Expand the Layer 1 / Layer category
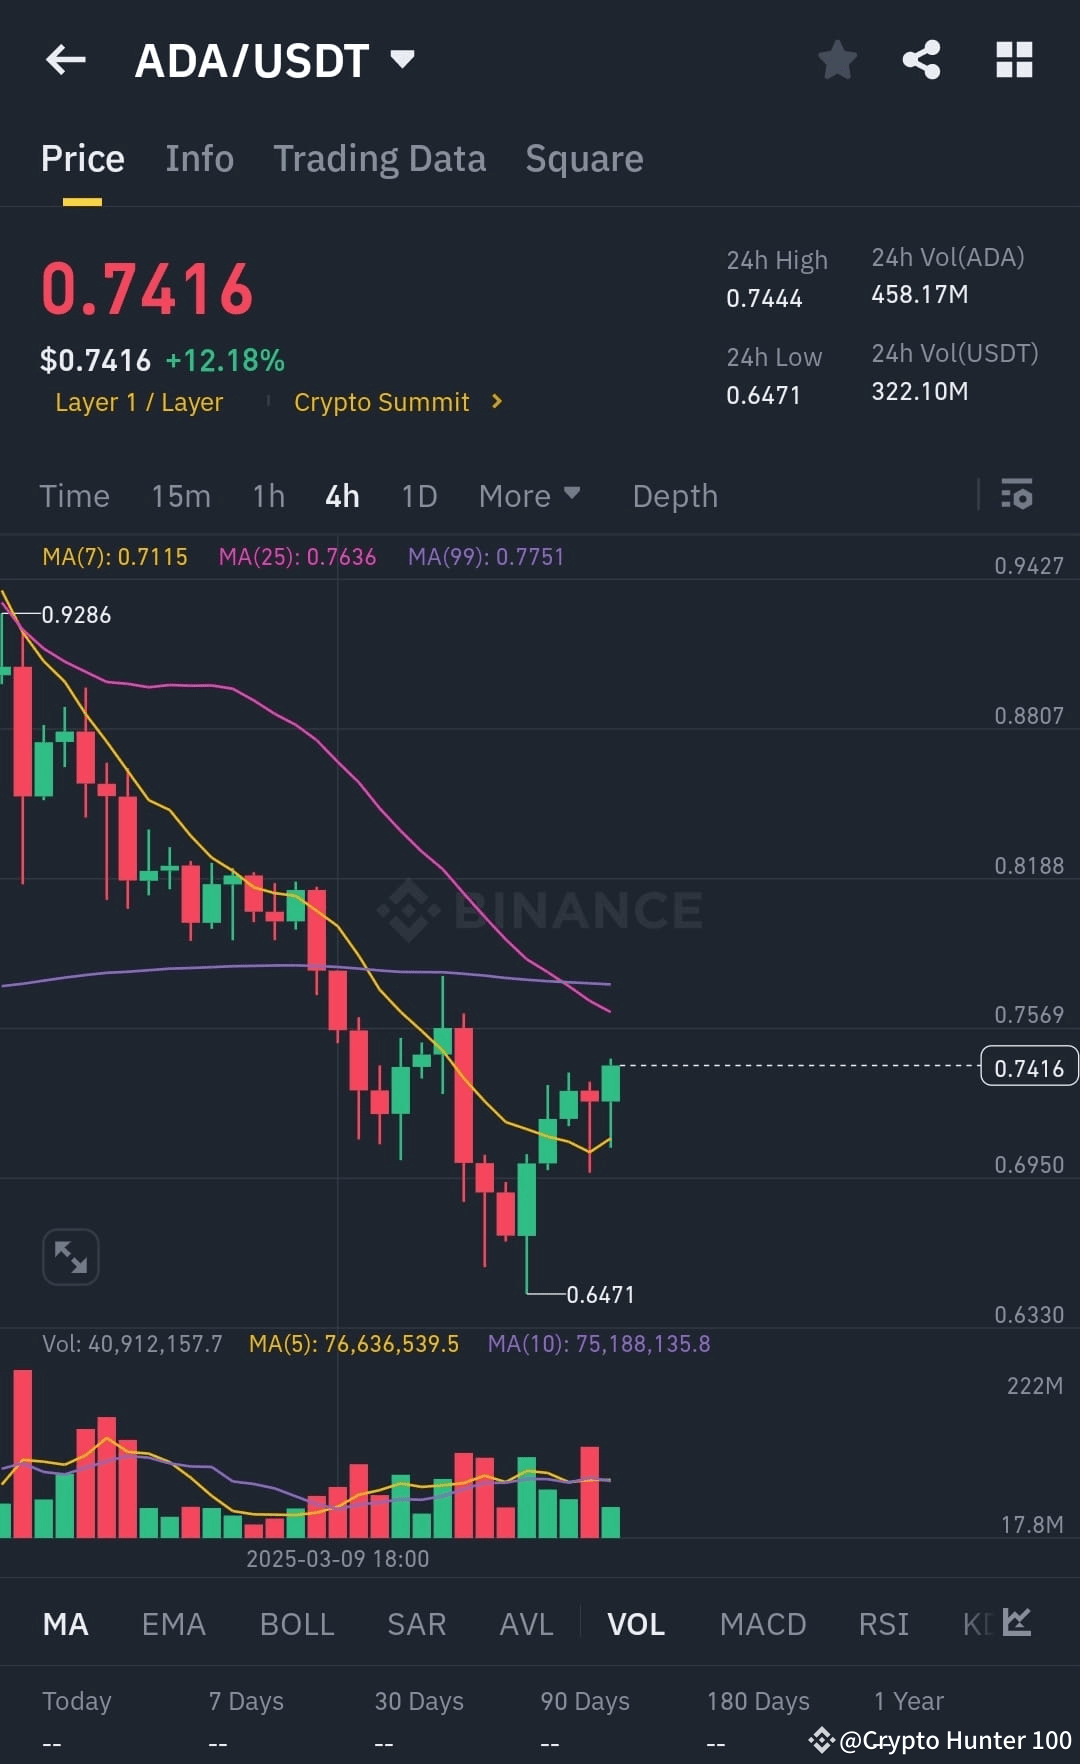 pyautogui.click(x=140, y=402)
